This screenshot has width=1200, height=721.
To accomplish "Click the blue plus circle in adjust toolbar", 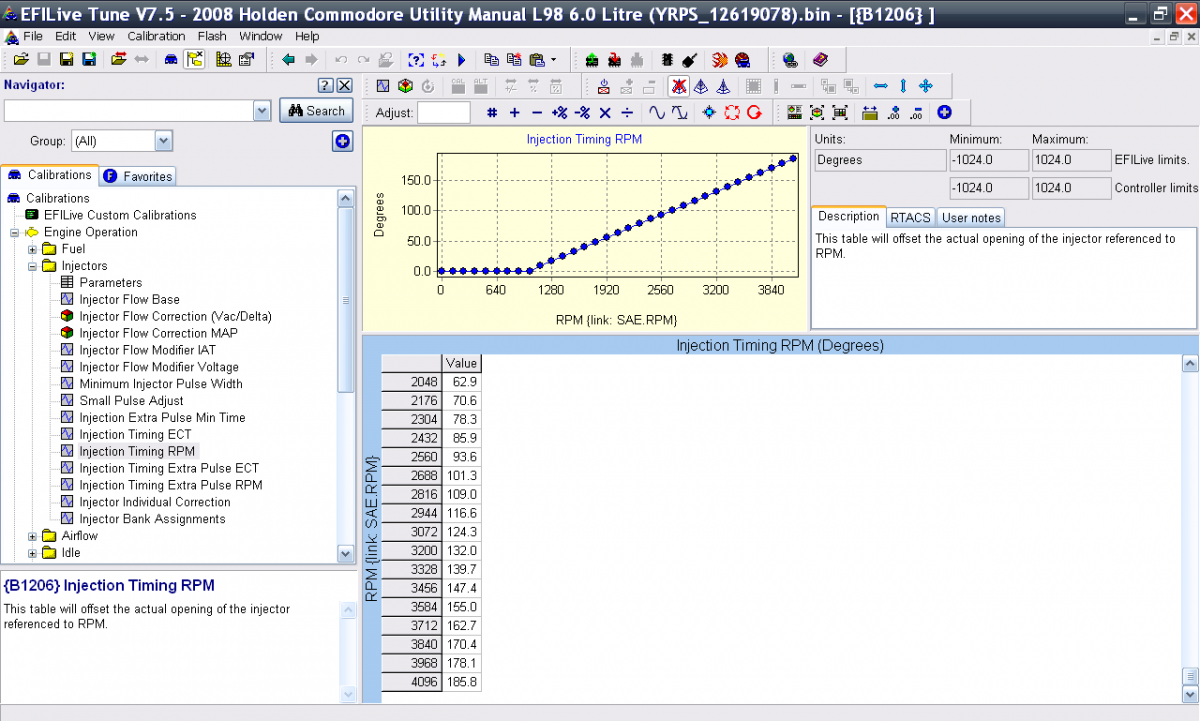I will tap(943, 113).
